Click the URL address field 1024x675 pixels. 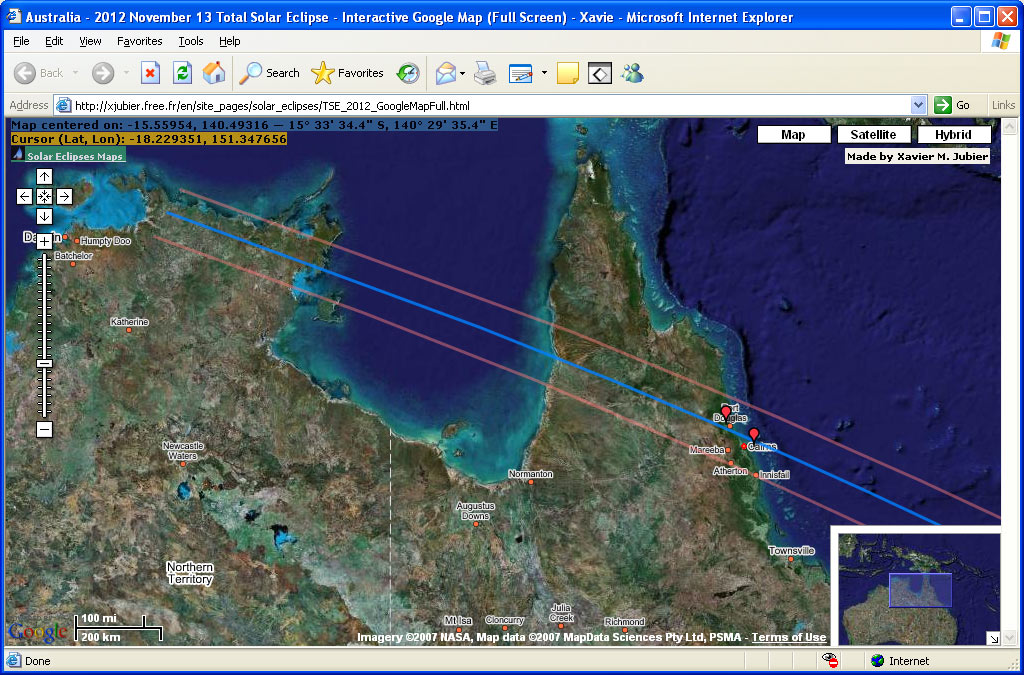[492, 105]
